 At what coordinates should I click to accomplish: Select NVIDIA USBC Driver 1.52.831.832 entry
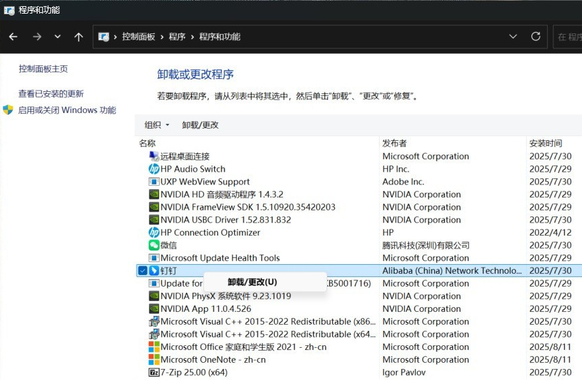point(226,220)
